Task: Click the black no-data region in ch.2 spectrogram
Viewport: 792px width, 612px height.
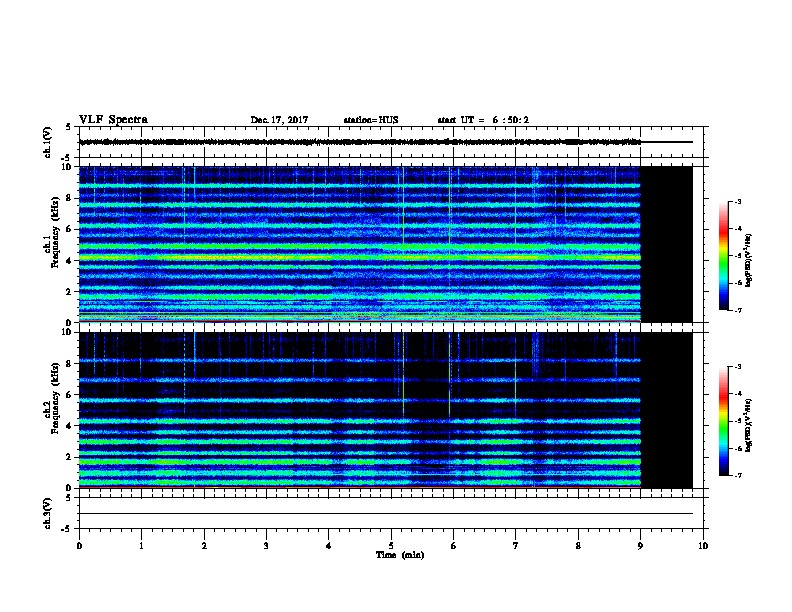Action: coord(667,410)
